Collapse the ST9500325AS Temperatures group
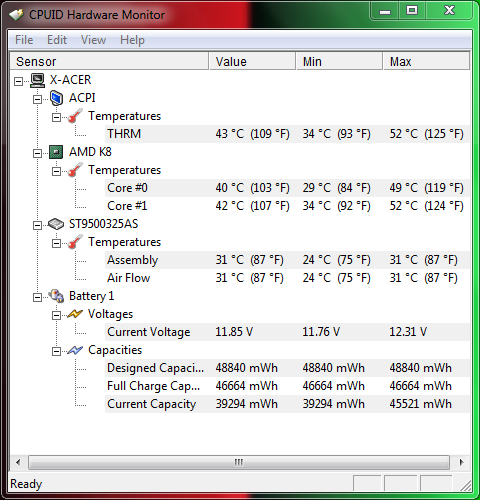This screenshot has width=480, height=500. tap(56, 243)
